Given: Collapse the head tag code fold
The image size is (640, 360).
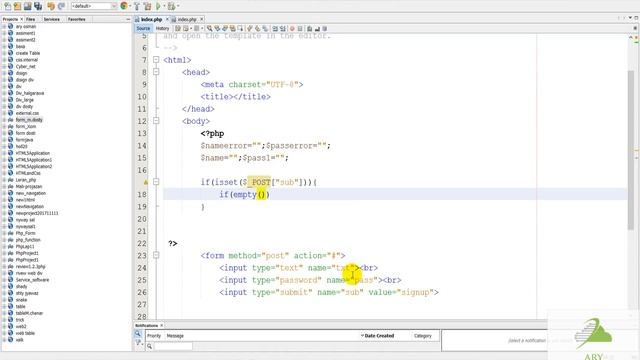Looking at the screenshot, I should (x=156, y=72).
